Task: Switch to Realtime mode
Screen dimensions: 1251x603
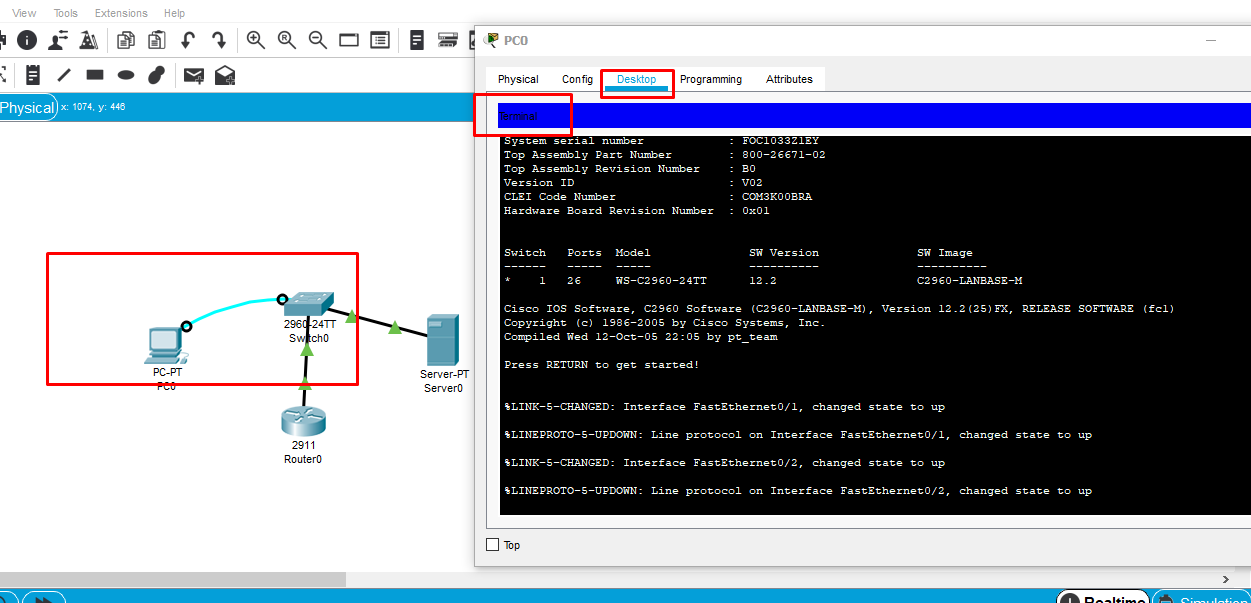Action: pos(1104,598)
